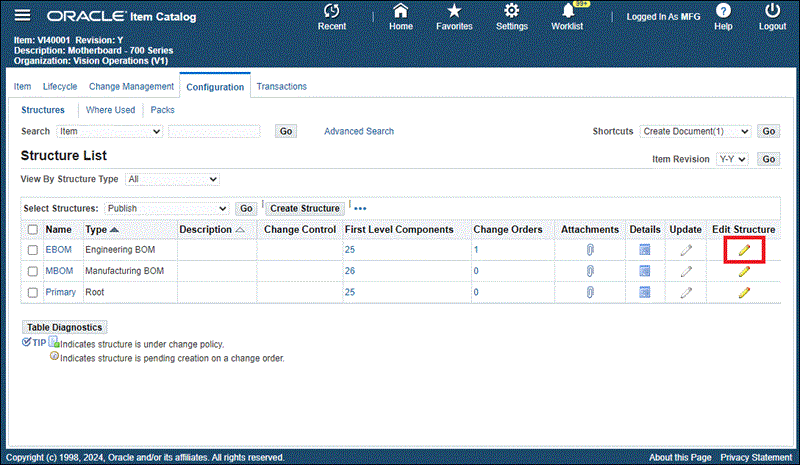This screenshot has width=800, height=465.
Task: View details icon for EBOM structure
Action: 645,250
